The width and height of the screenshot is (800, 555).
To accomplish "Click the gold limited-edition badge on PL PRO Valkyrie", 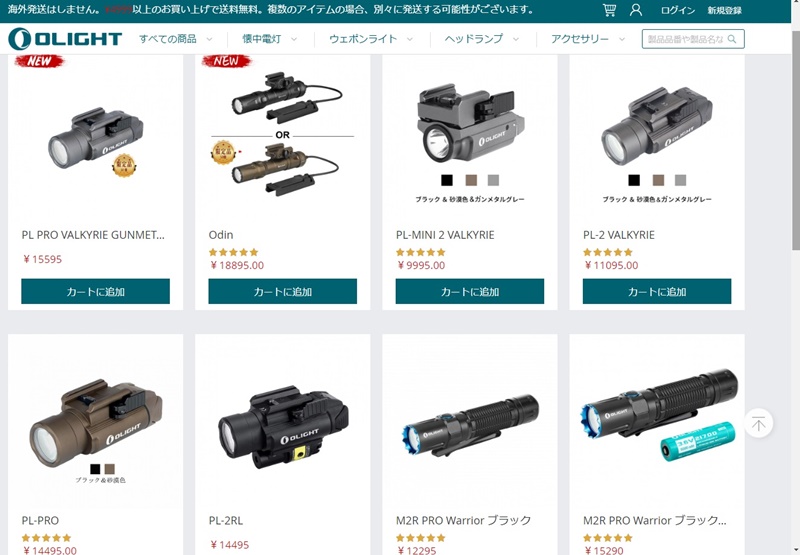I will tap(123, 166).
